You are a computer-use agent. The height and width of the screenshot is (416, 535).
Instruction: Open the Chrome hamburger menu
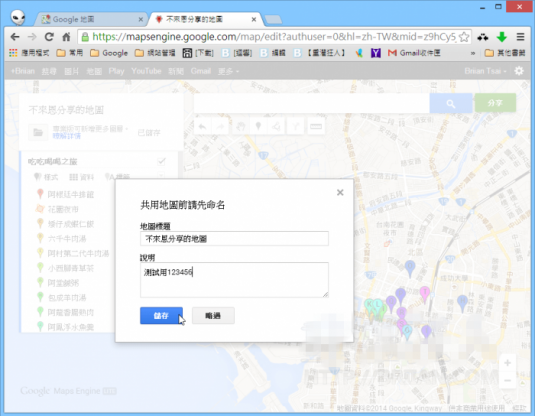(520, 37)
